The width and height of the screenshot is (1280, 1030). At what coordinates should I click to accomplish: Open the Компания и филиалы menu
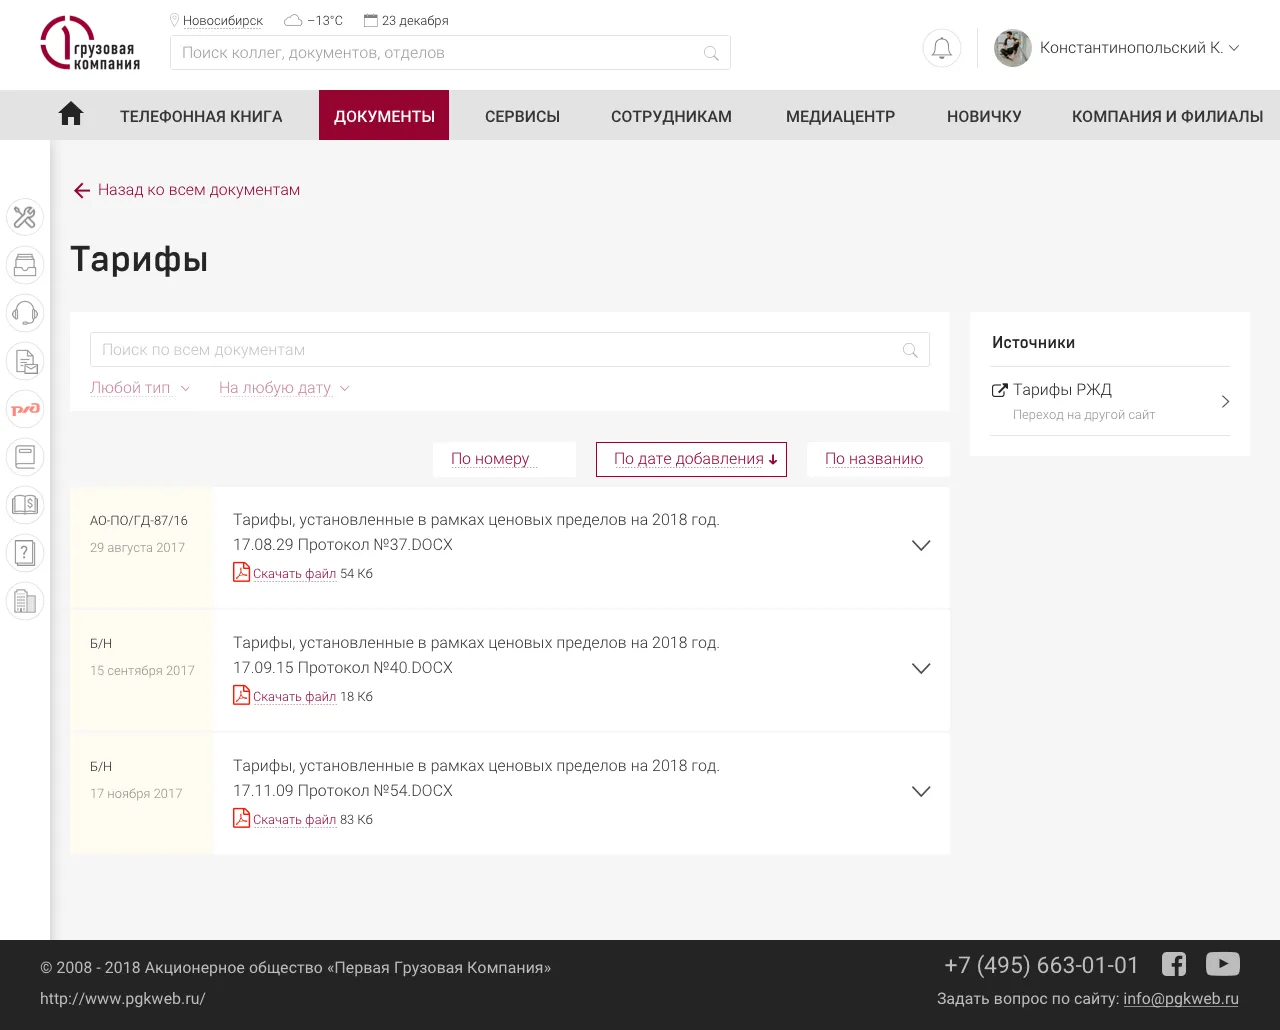[x=1167, y=116]
